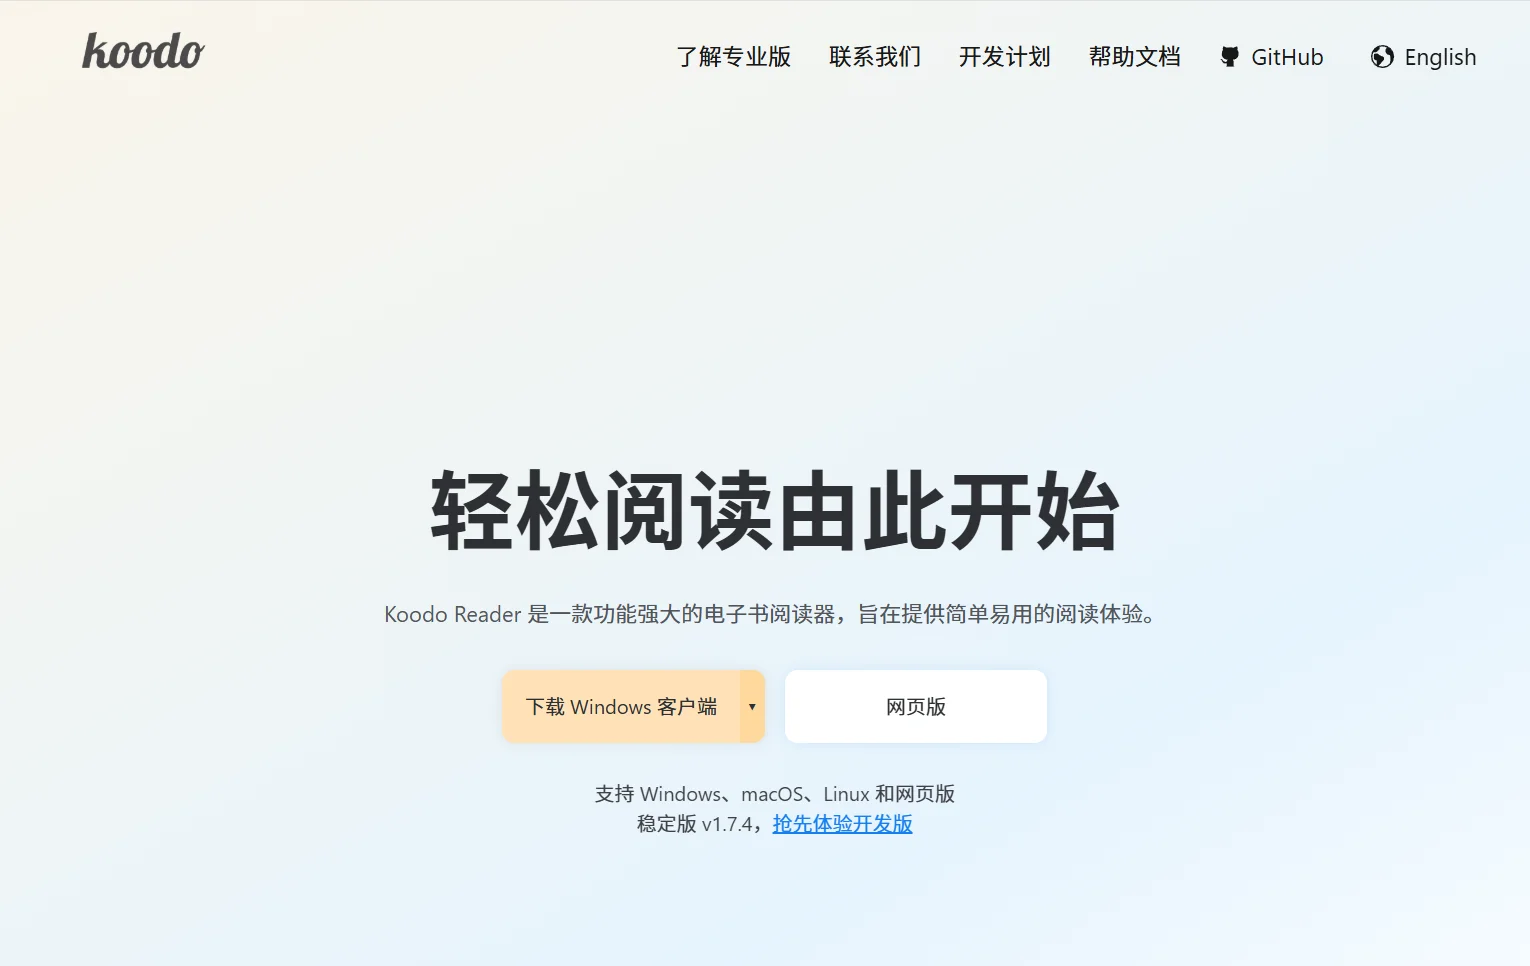The height and width of the screenshot is (966, 1530).
Task: Click the 支持 Windows、macOS、Linux 和网页版 text
Action: point(775,794)
